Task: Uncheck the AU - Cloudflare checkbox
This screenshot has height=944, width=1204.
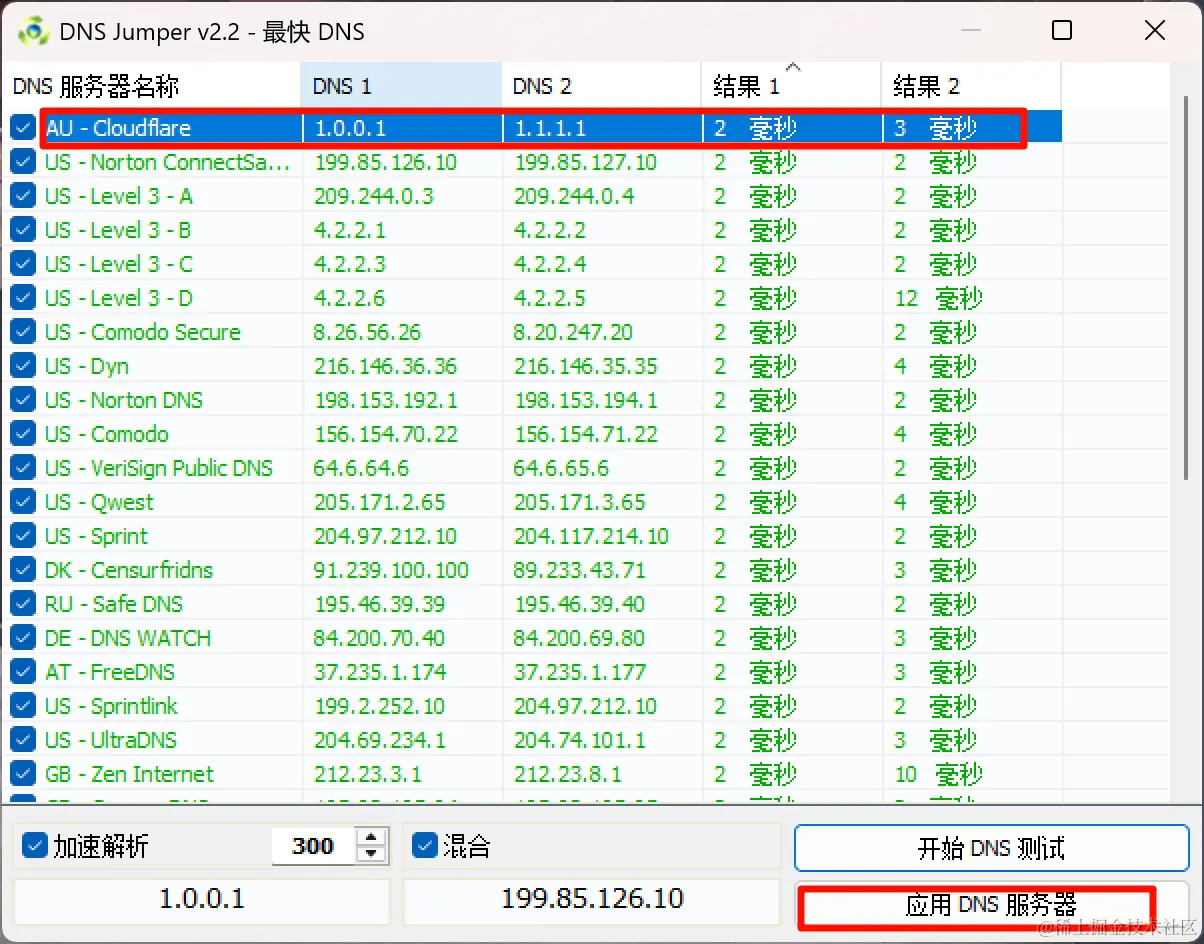Action: point(23,128)
